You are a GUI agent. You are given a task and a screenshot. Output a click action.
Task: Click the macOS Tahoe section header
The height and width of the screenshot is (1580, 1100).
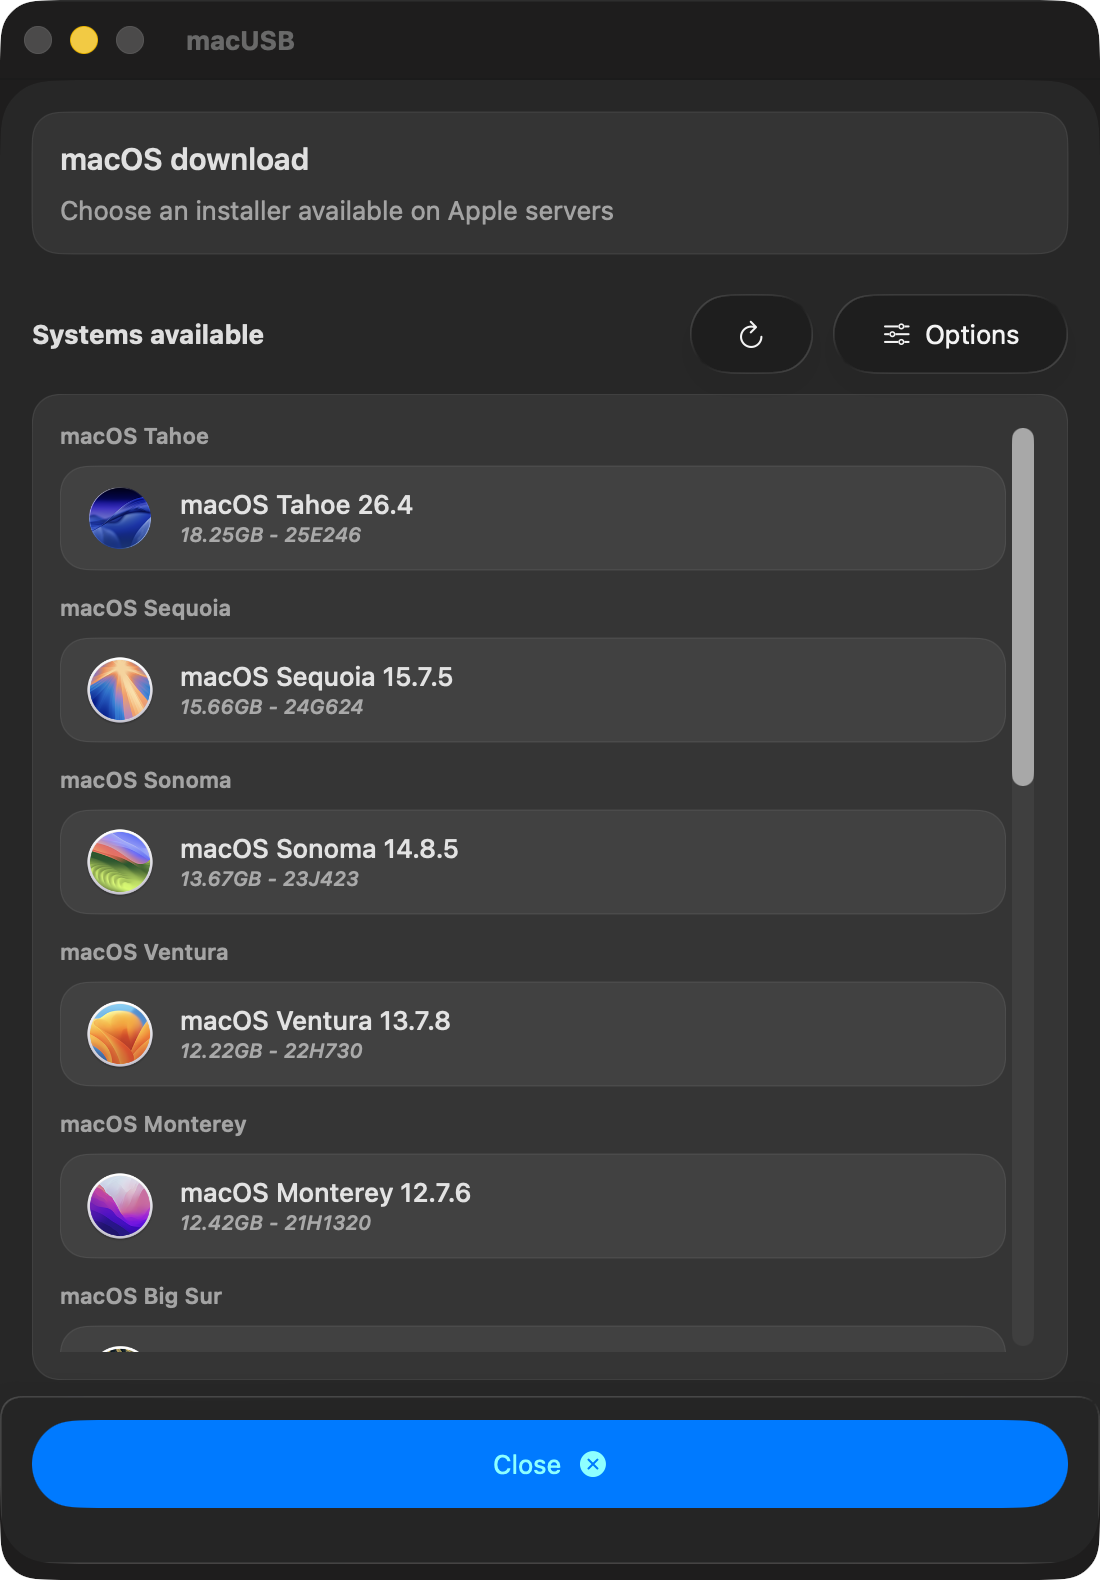tap(134, 436)
